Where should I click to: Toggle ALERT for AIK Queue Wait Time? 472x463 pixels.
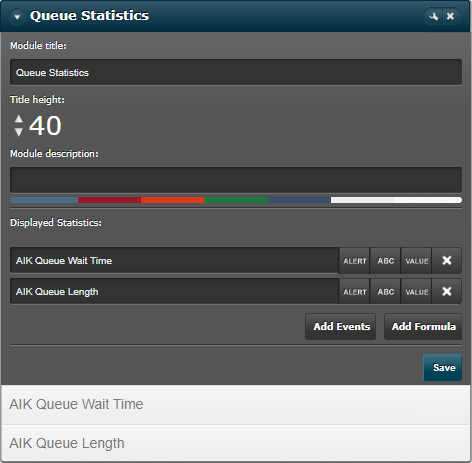(x=355, y=260)
